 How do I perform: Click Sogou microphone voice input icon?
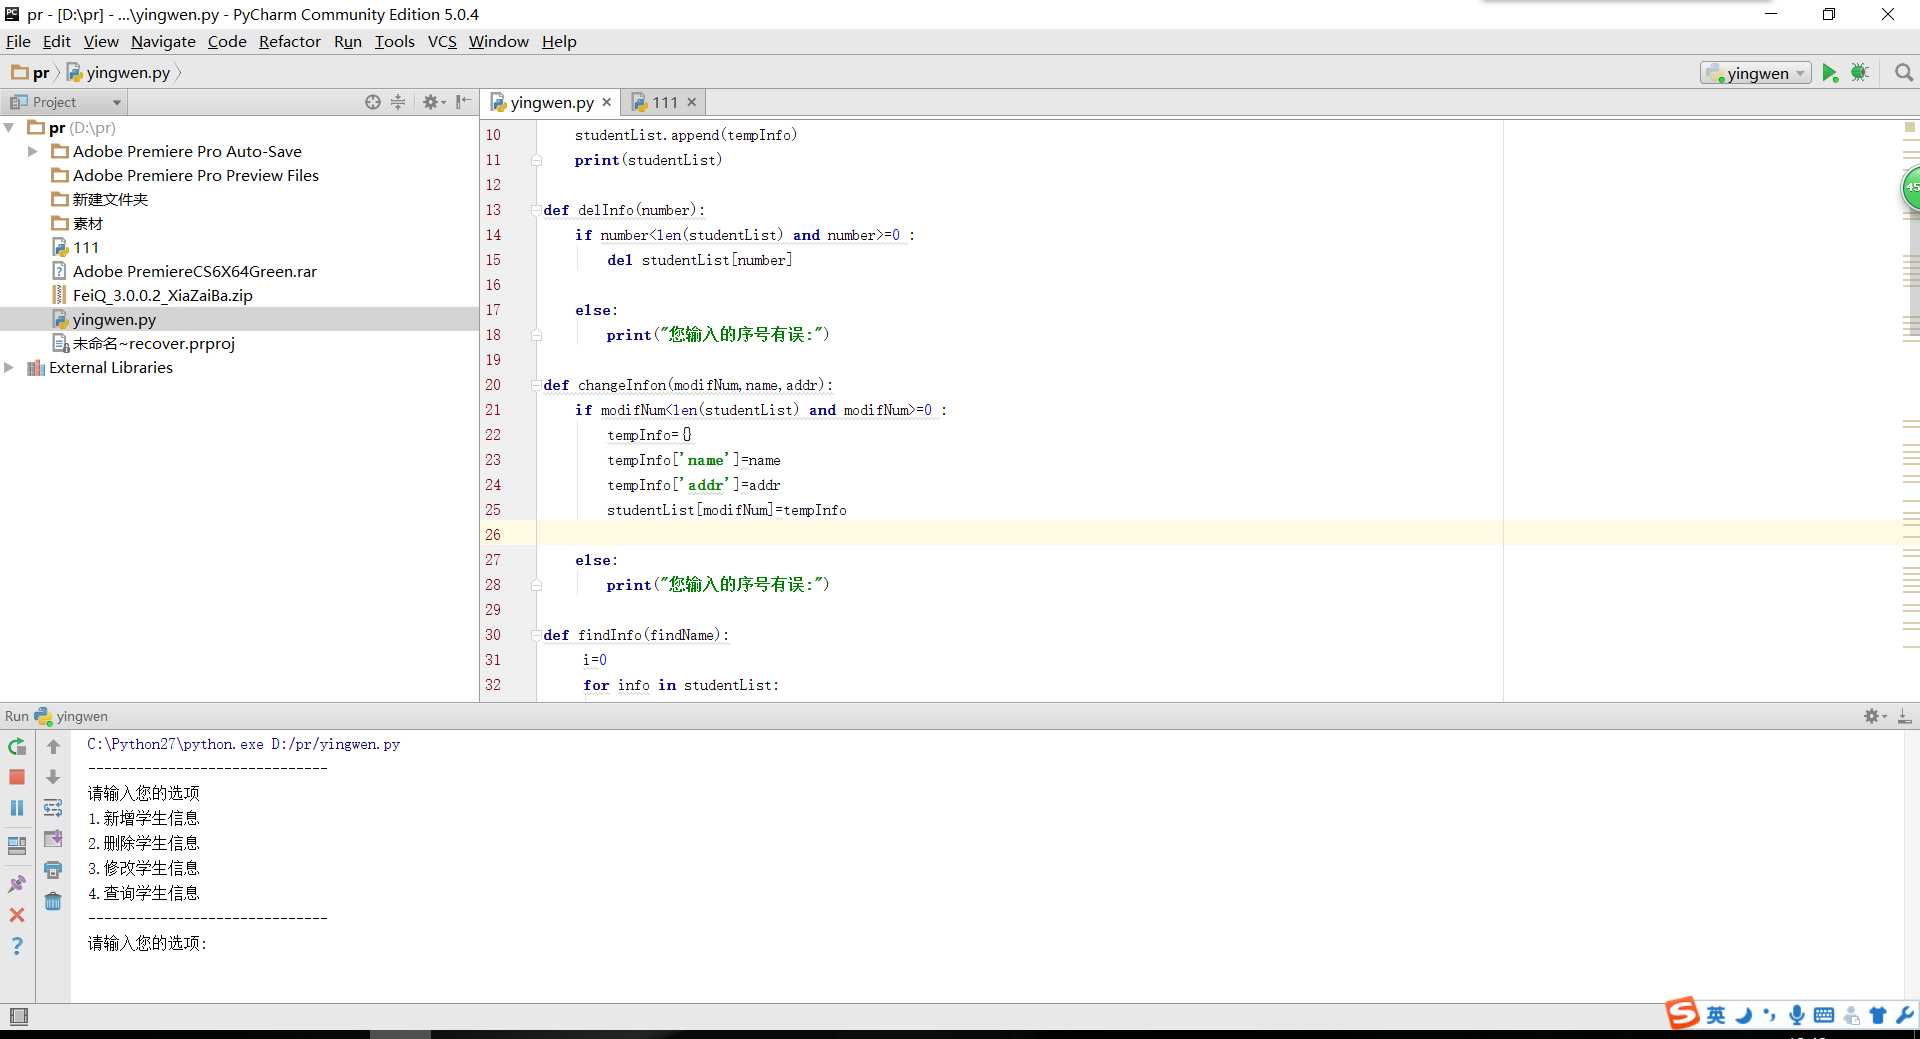(1797, 1015)
